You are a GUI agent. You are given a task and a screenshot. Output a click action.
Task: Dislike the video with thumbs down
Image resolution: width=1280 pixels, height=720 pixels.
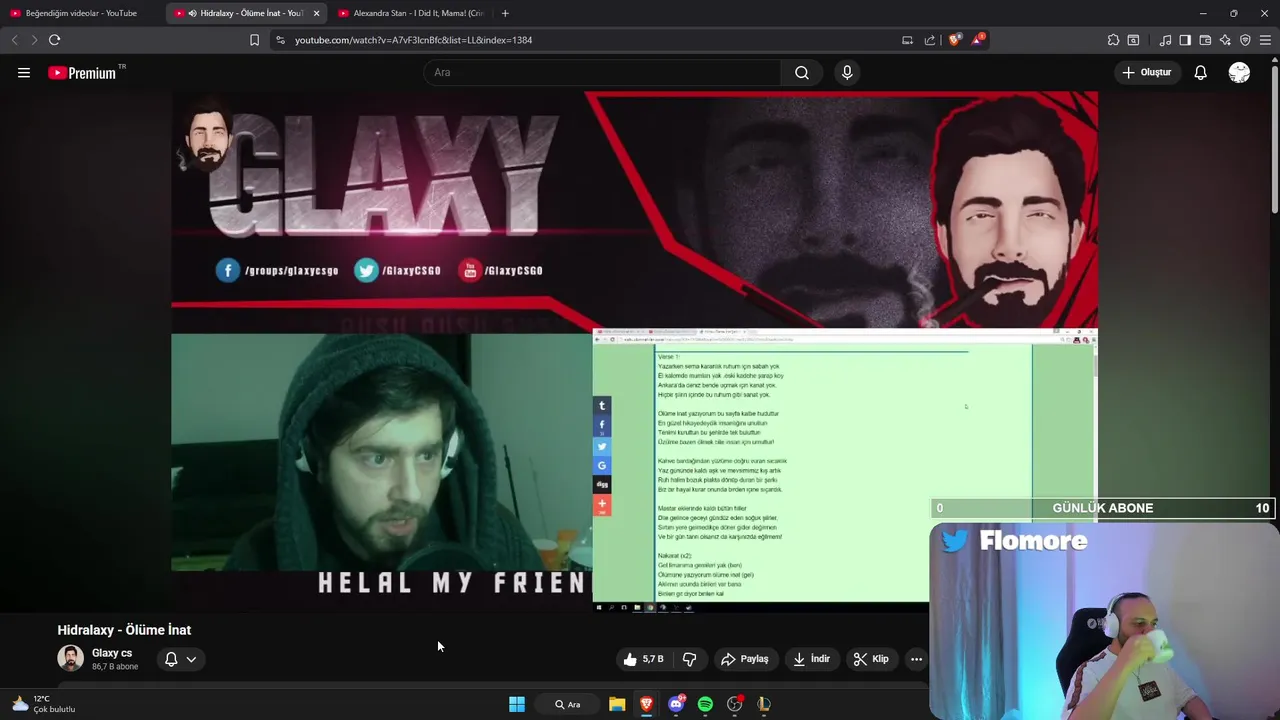click(690, 659)
